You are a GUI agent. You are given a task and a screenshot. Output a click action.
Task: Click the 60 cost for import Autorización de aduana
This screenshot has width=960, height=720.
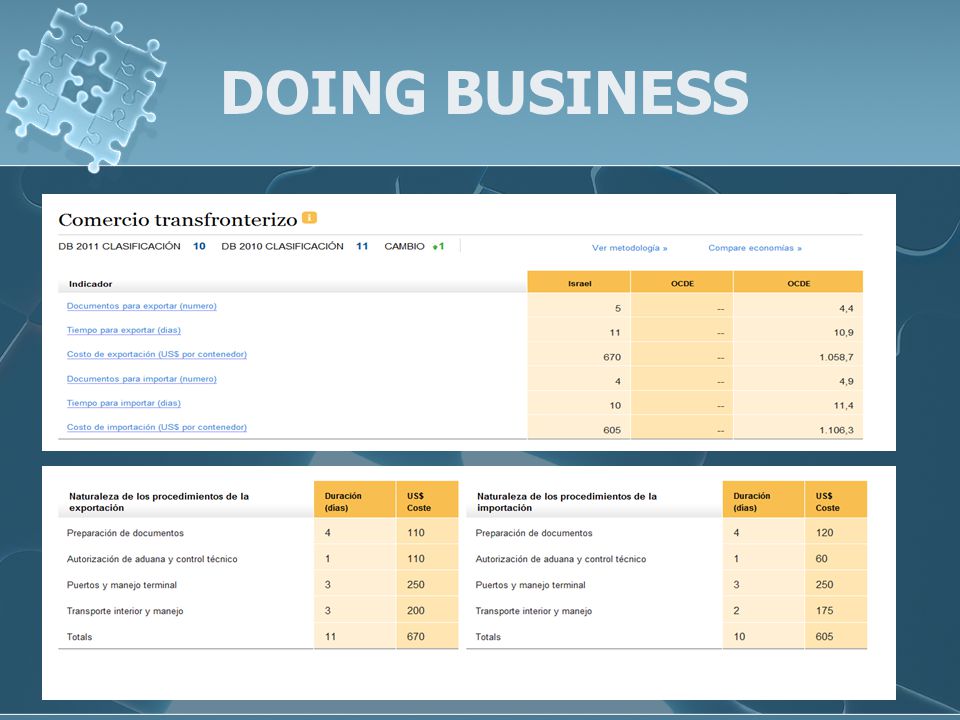tap(822, 558)
